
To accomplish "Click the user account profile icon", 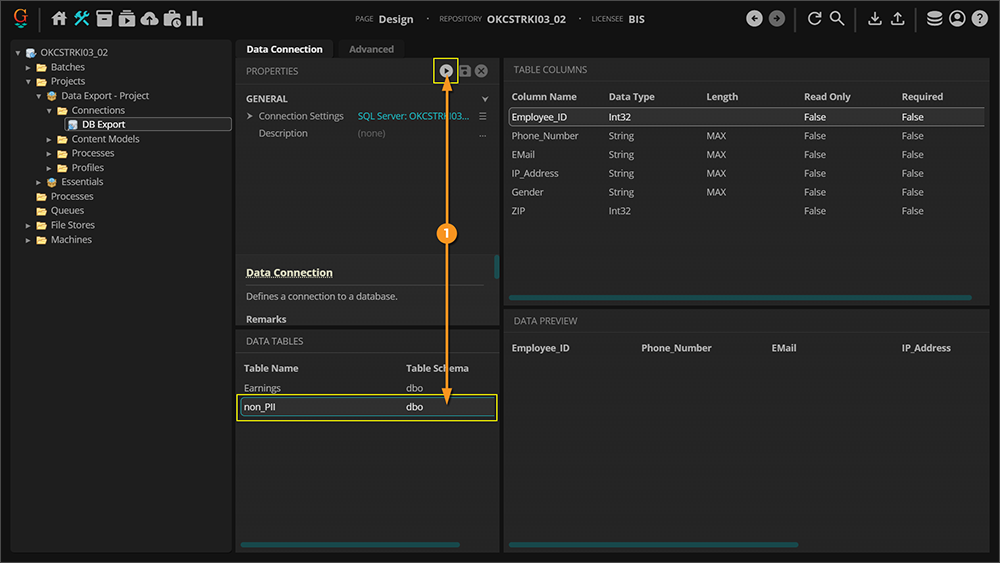I will click(x=957, y=18).
